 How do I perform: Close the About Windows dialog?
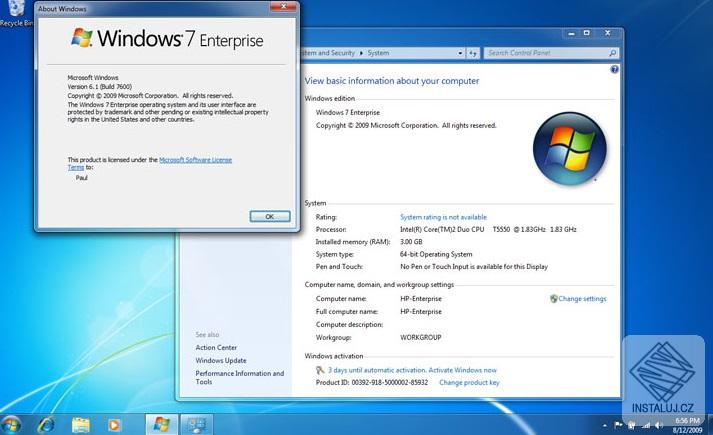pos(283,6)
